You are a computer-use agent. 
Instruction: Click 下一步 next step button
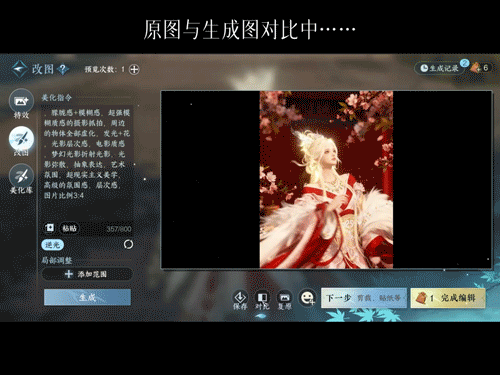click(x=364, y=298)
